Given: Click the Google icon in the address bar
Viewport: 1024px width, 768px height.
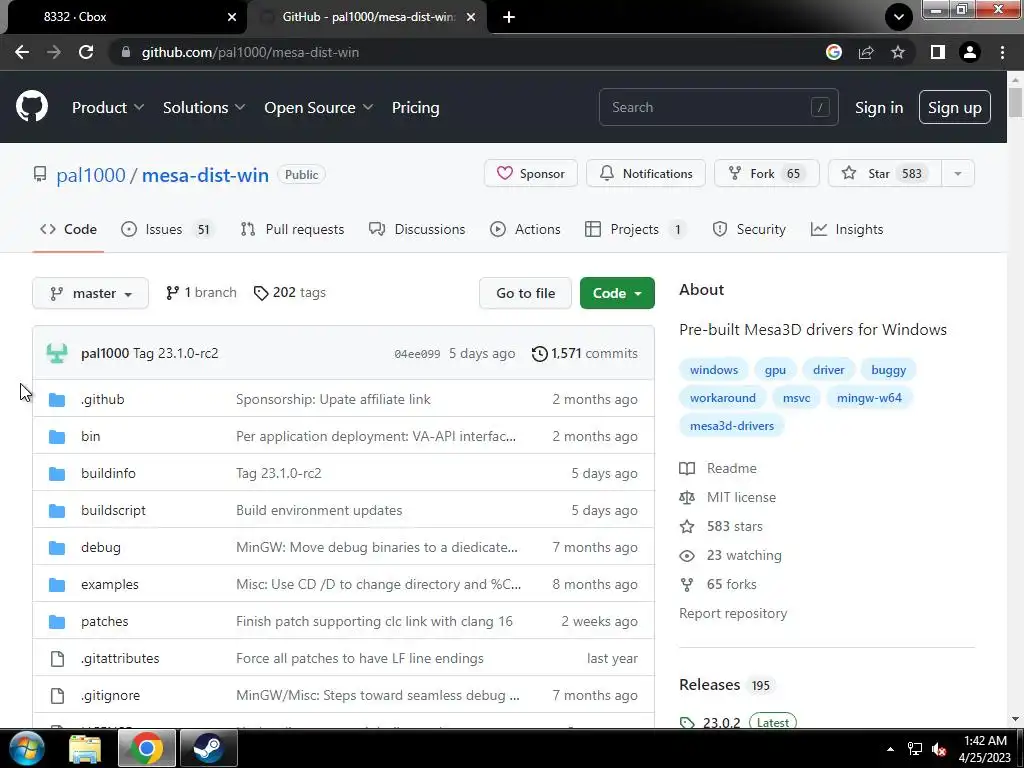Looking at the screenshot, I should tap(834, 52).
